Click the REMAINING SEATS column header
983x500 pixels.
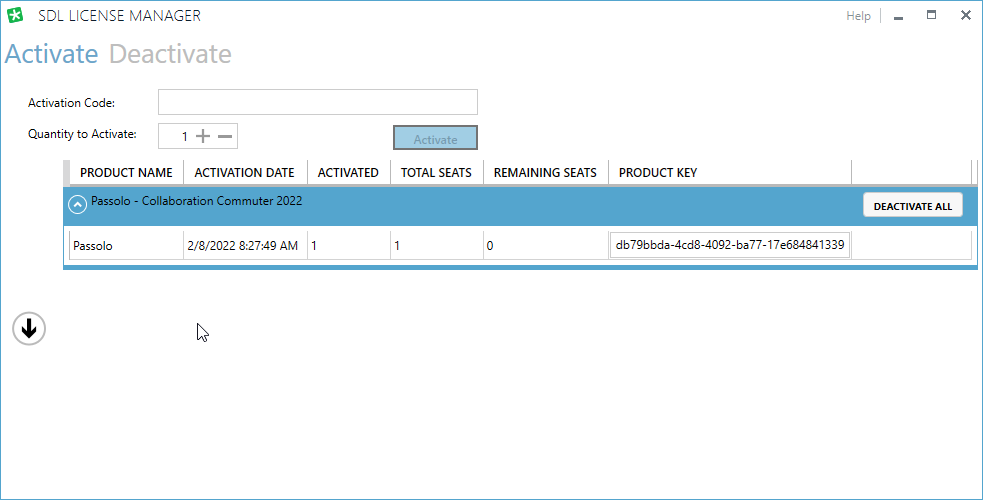[x=545, y=172]
